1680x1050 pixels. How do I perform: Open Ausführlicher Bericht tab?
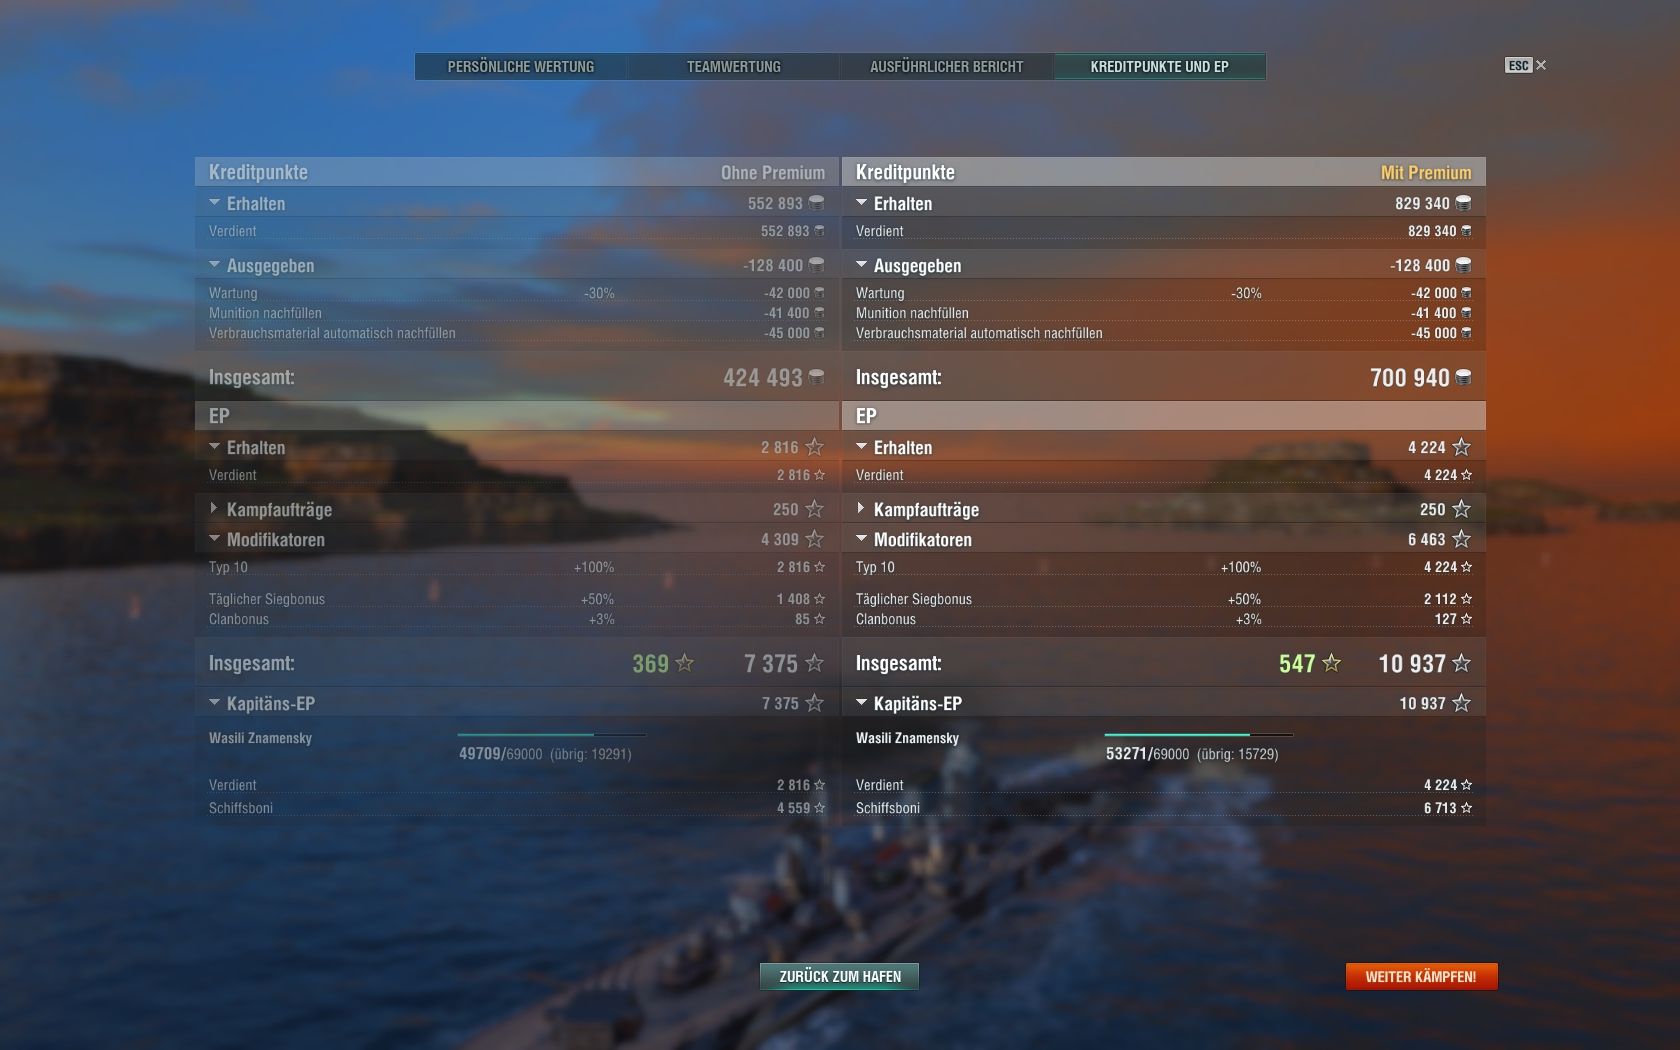[x=947, y=67]
